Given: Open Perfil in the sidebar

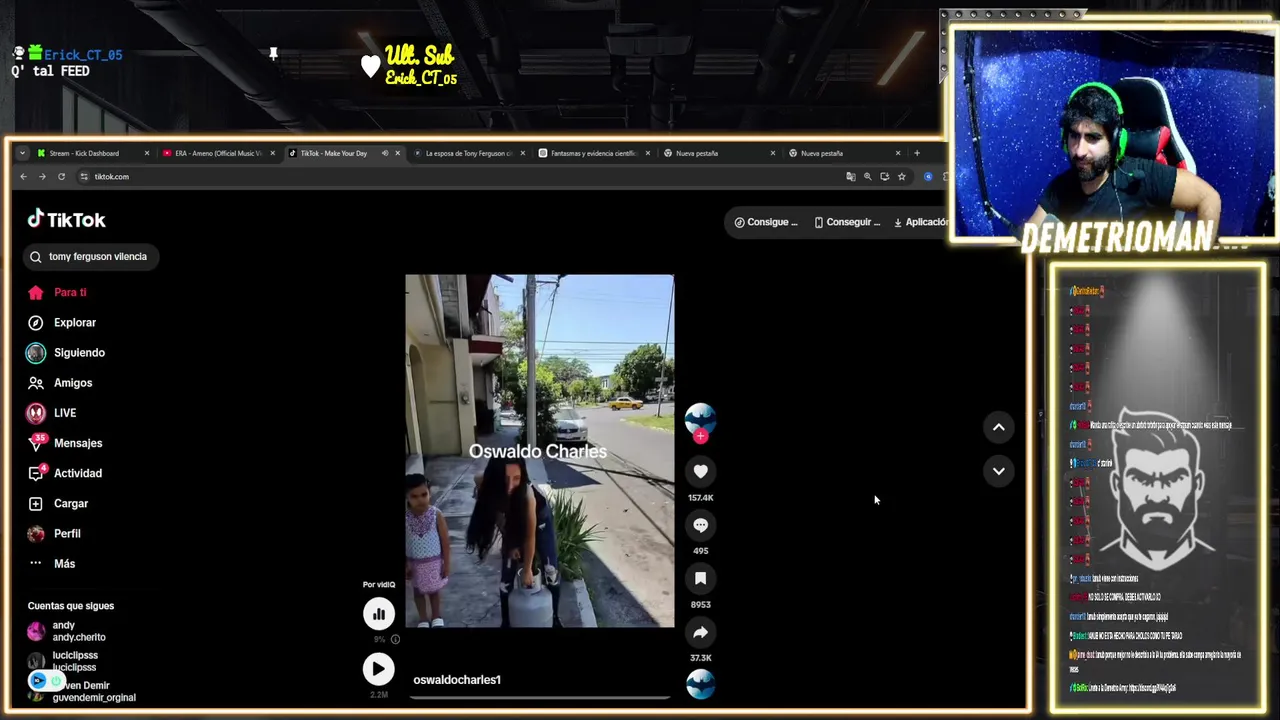Looking at the screenshot, I should [x=54, y=533].
